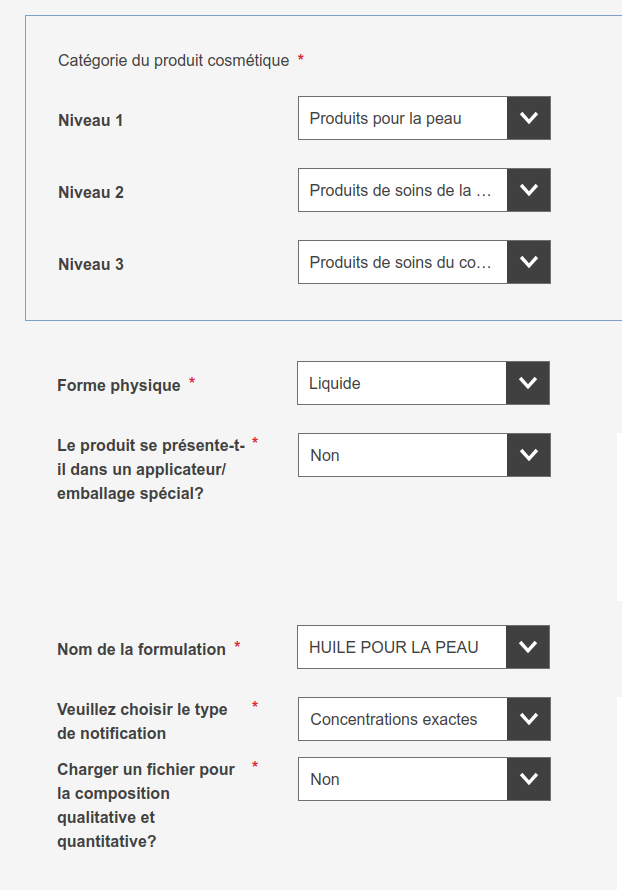Open the 'Produits de soins de la…' select box

[x=402, y=190]
